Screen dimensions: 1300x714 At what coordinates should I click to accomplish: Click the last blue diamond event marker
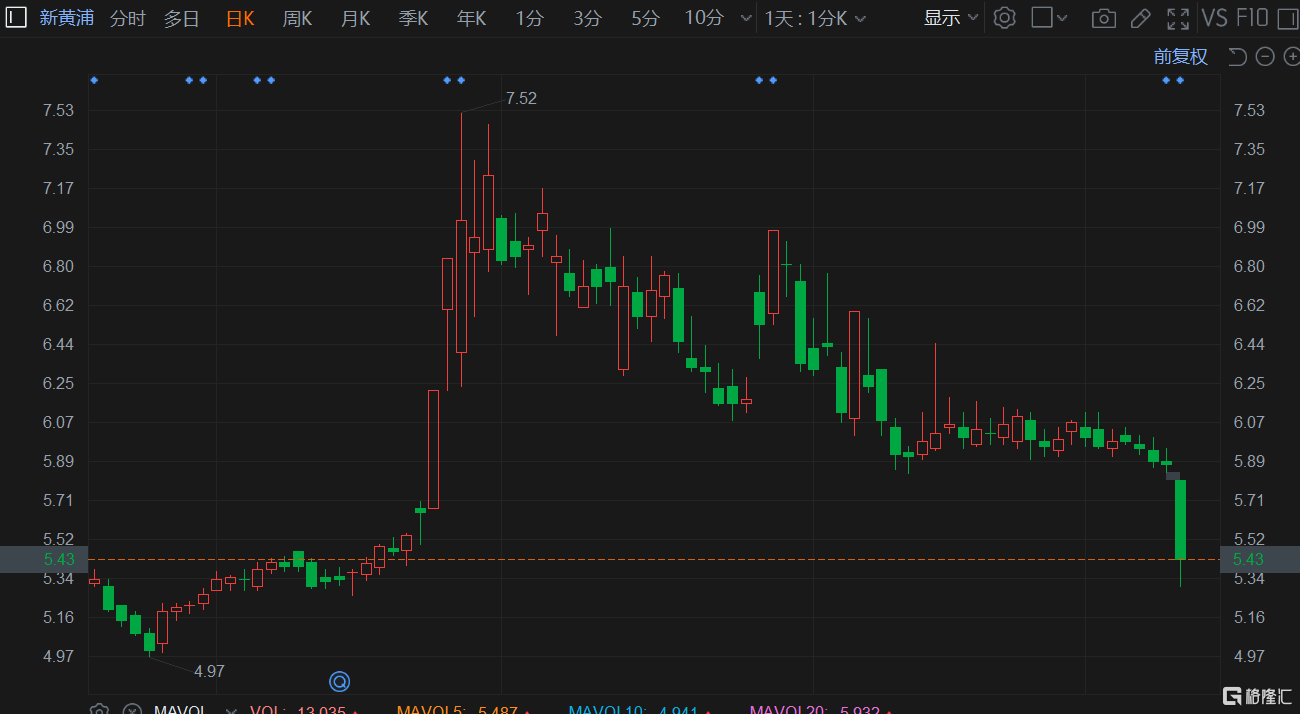(1180, 80)
